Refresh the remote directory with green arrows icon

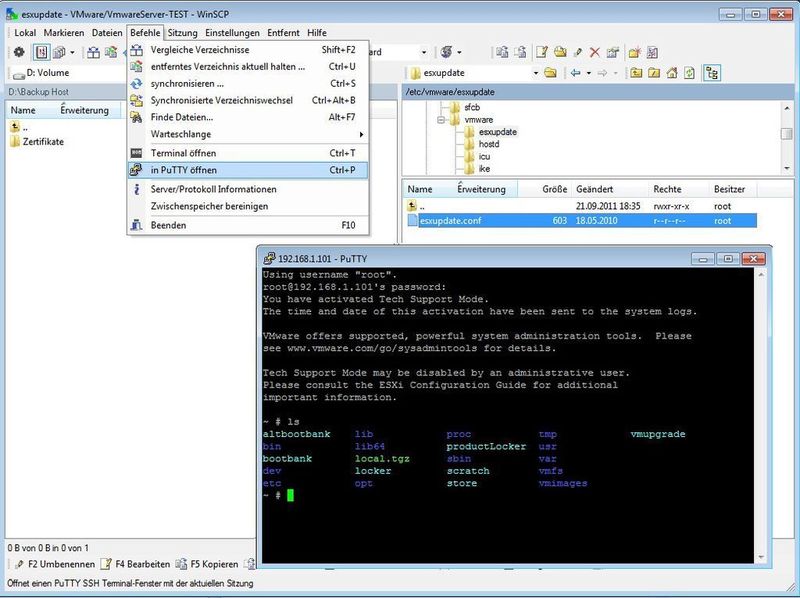[x=689, y=73]
